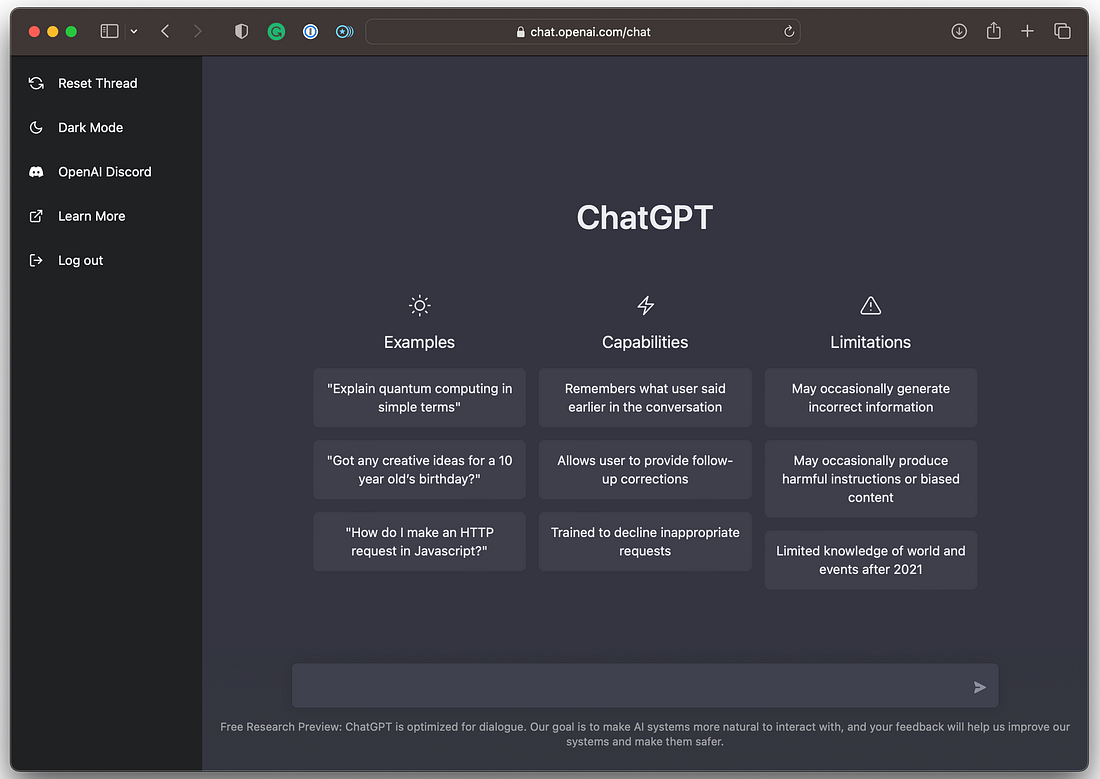Click the blue star extension icon

click(x=344, y=31)
